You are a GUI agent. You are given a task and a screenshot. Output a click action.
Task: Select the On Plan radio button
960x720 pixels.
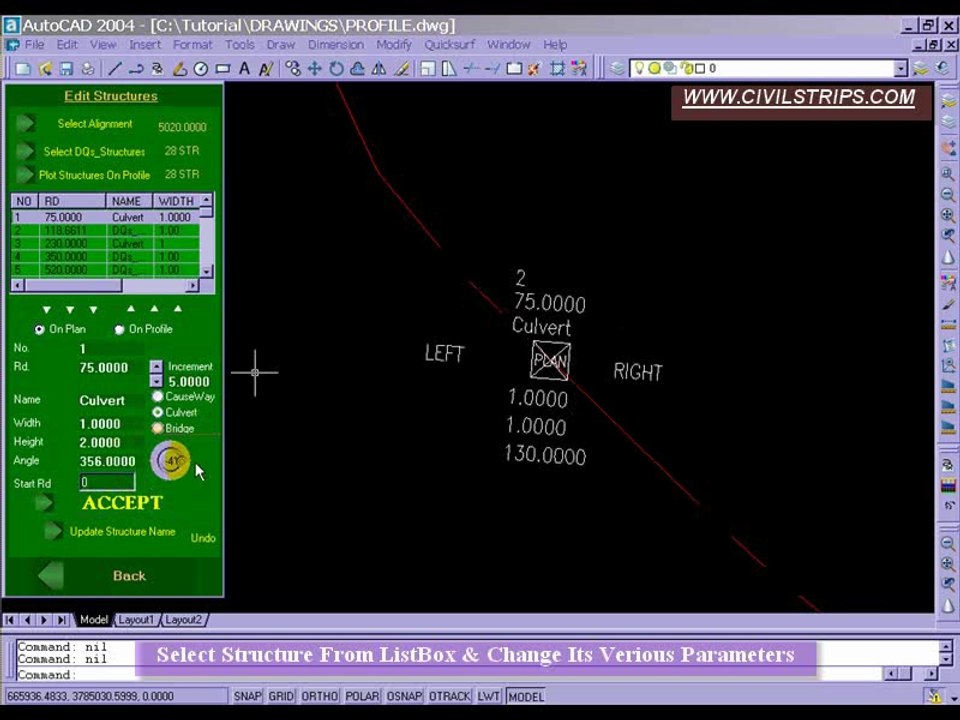point(39,329)
